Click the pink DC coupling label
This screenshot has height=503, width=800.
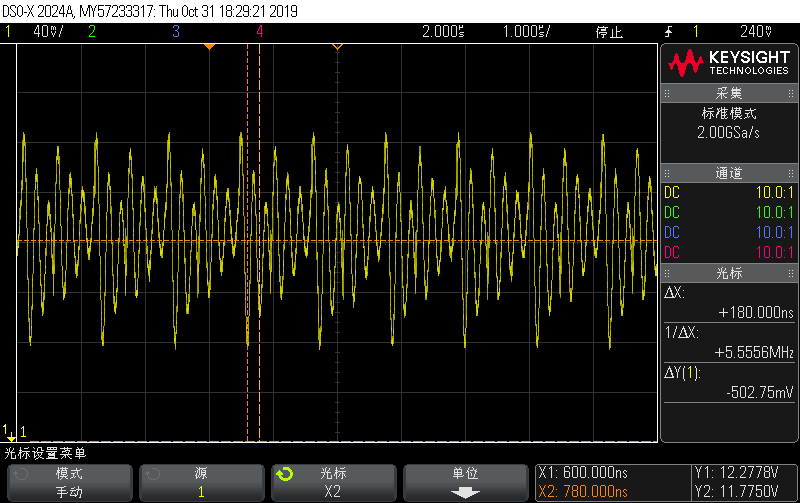click(672, 252)
